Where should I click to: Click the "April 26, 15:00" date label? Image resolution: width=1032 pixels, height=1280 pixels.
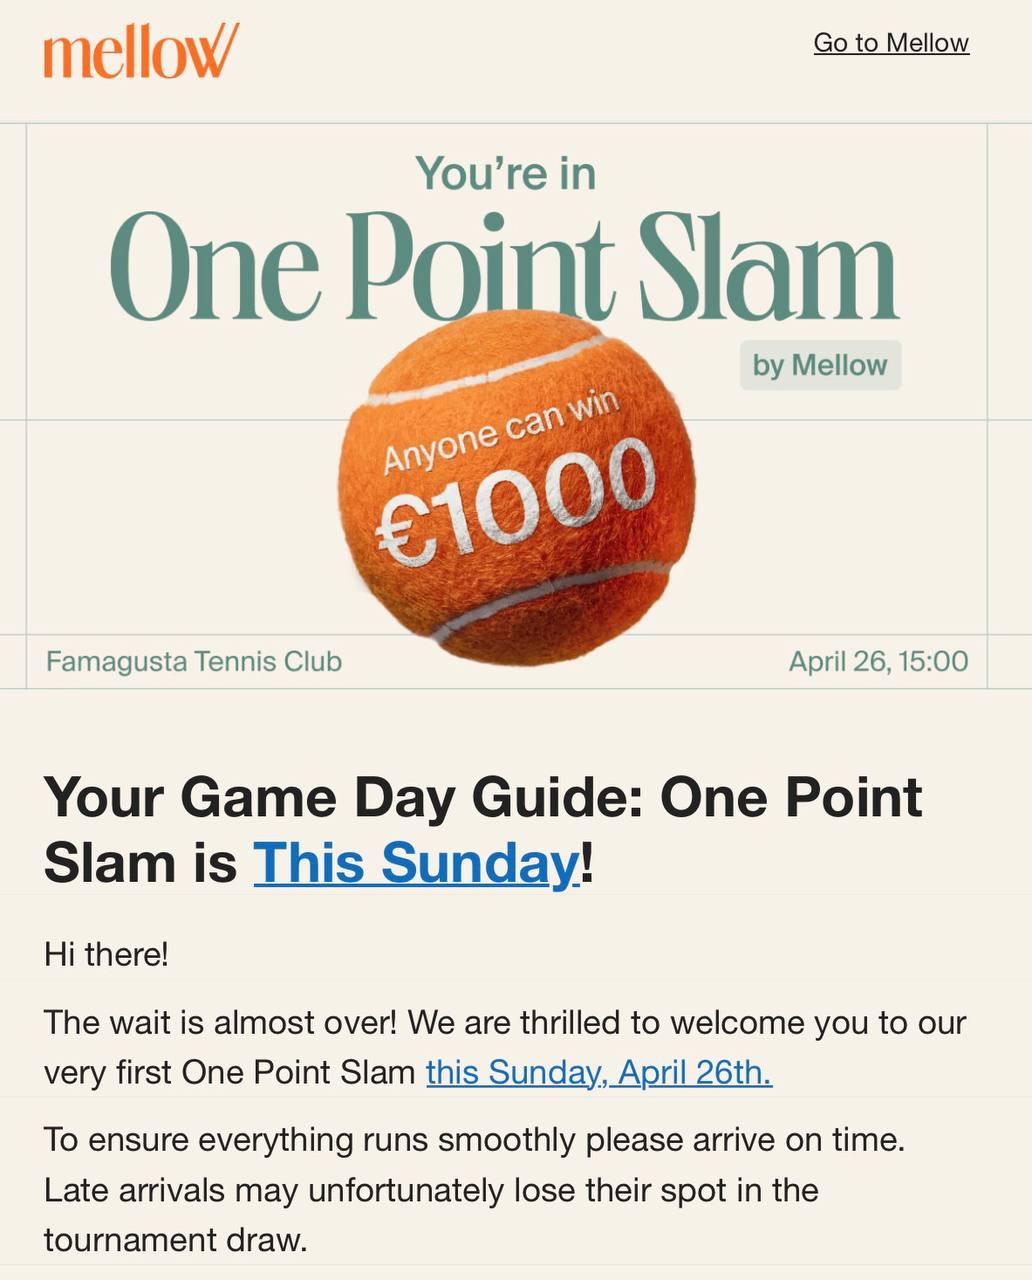pyautogui.click(x=878, y=661)
